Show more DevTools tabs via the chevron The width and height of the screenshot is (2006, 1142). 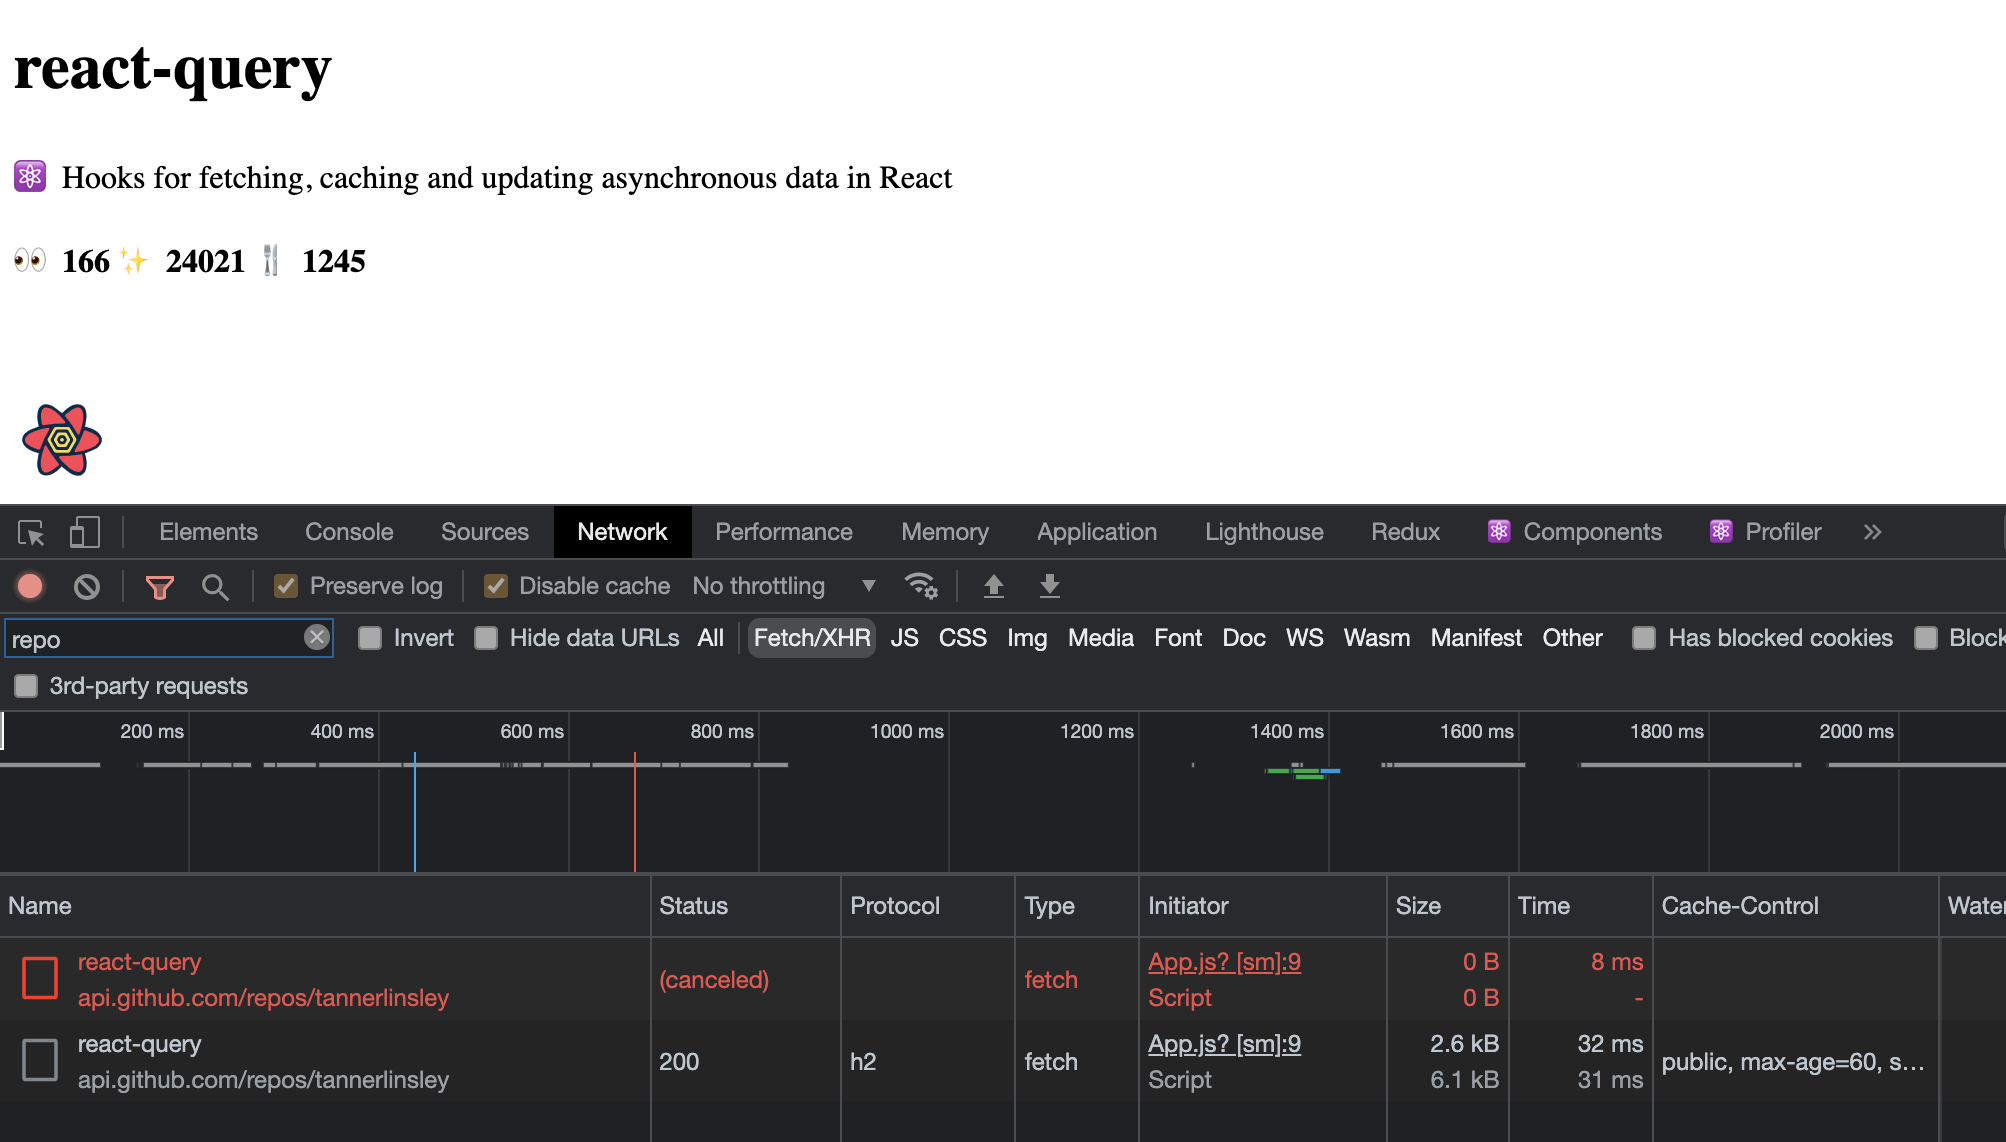[1873, 532]
